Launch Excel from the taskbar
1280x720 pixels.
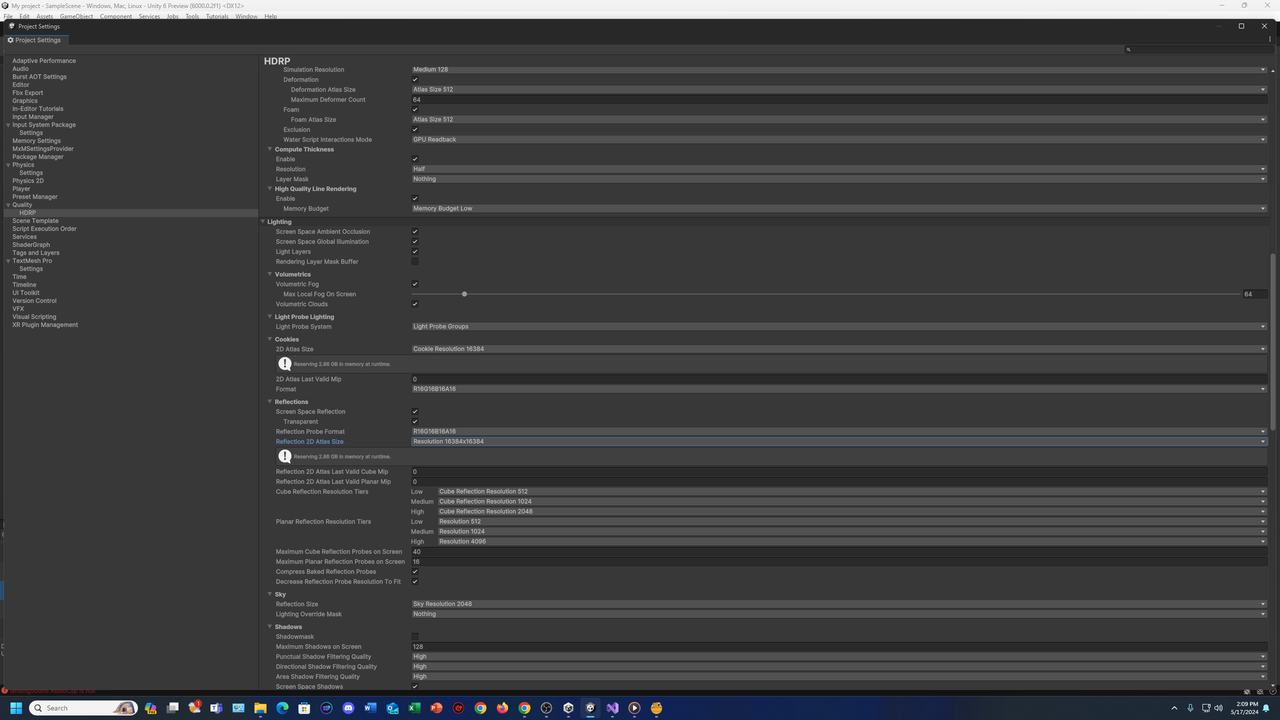[x=414, y=708]
